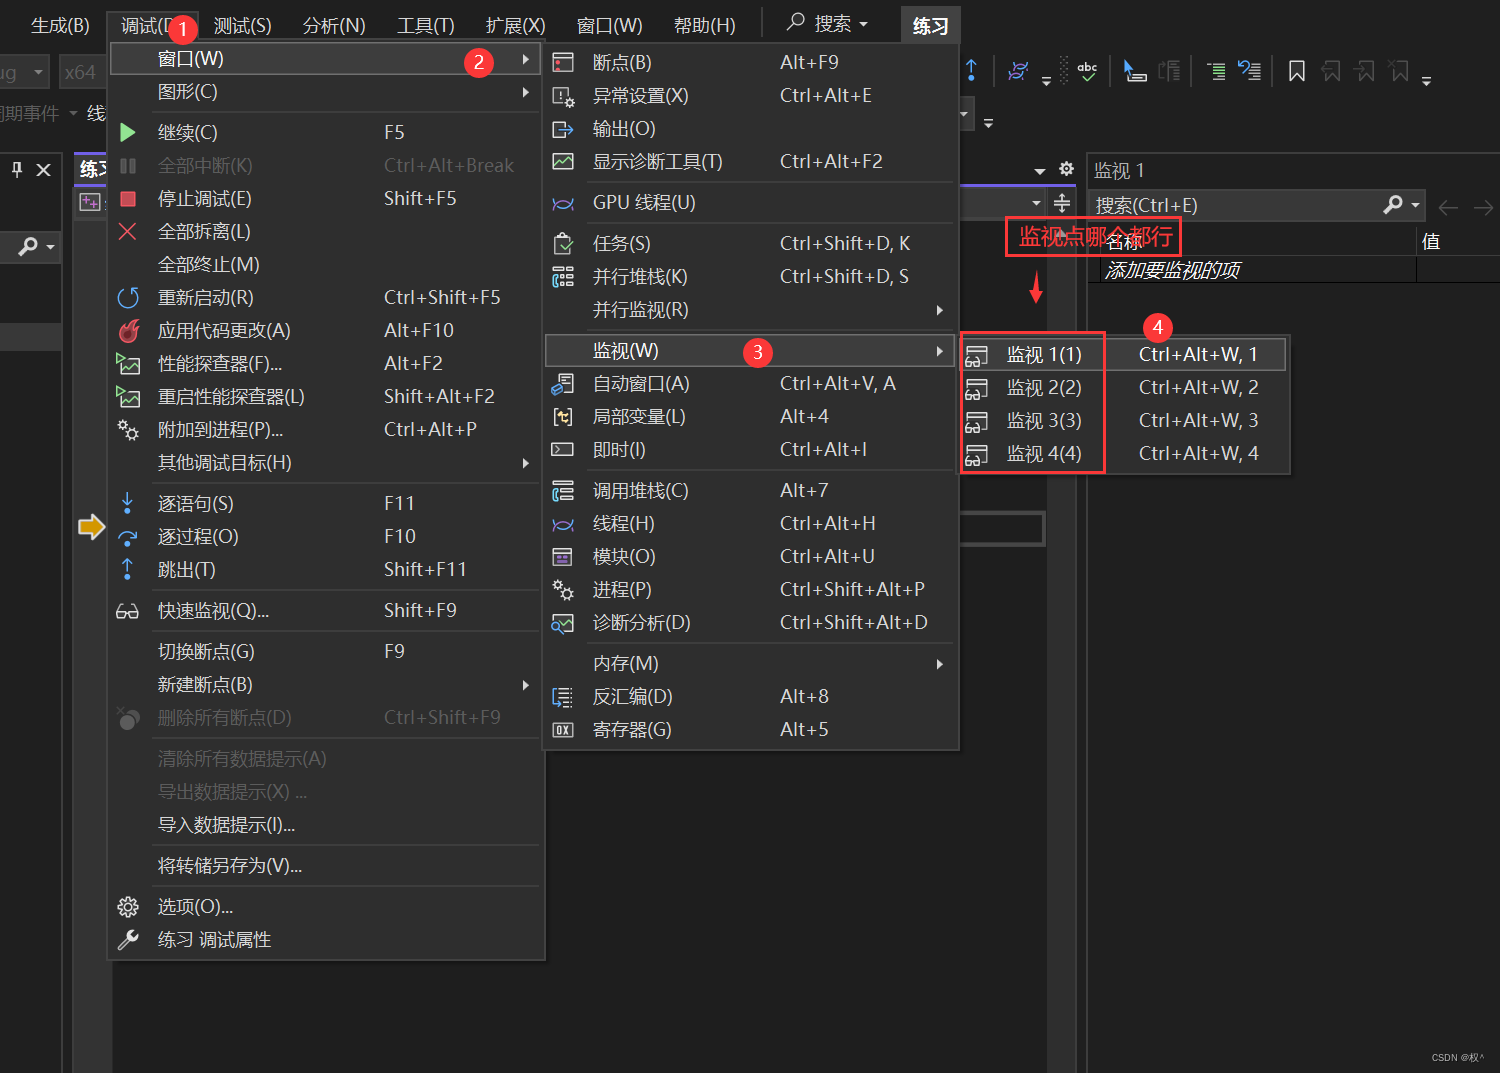The width and height of the screenshot is (1500, 1073).
Task: Select Watch 1 (监视 1)
Action: (1125, 354)
